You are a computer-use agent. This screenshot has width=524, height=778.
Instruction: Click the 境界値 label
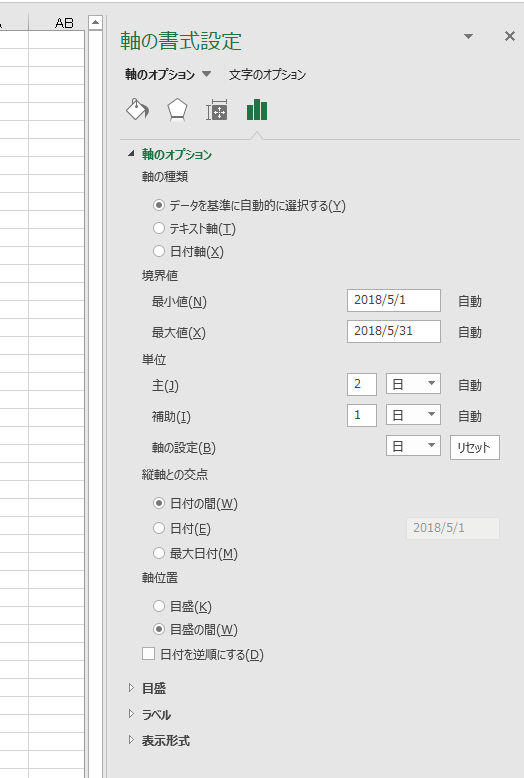(160, 275)
